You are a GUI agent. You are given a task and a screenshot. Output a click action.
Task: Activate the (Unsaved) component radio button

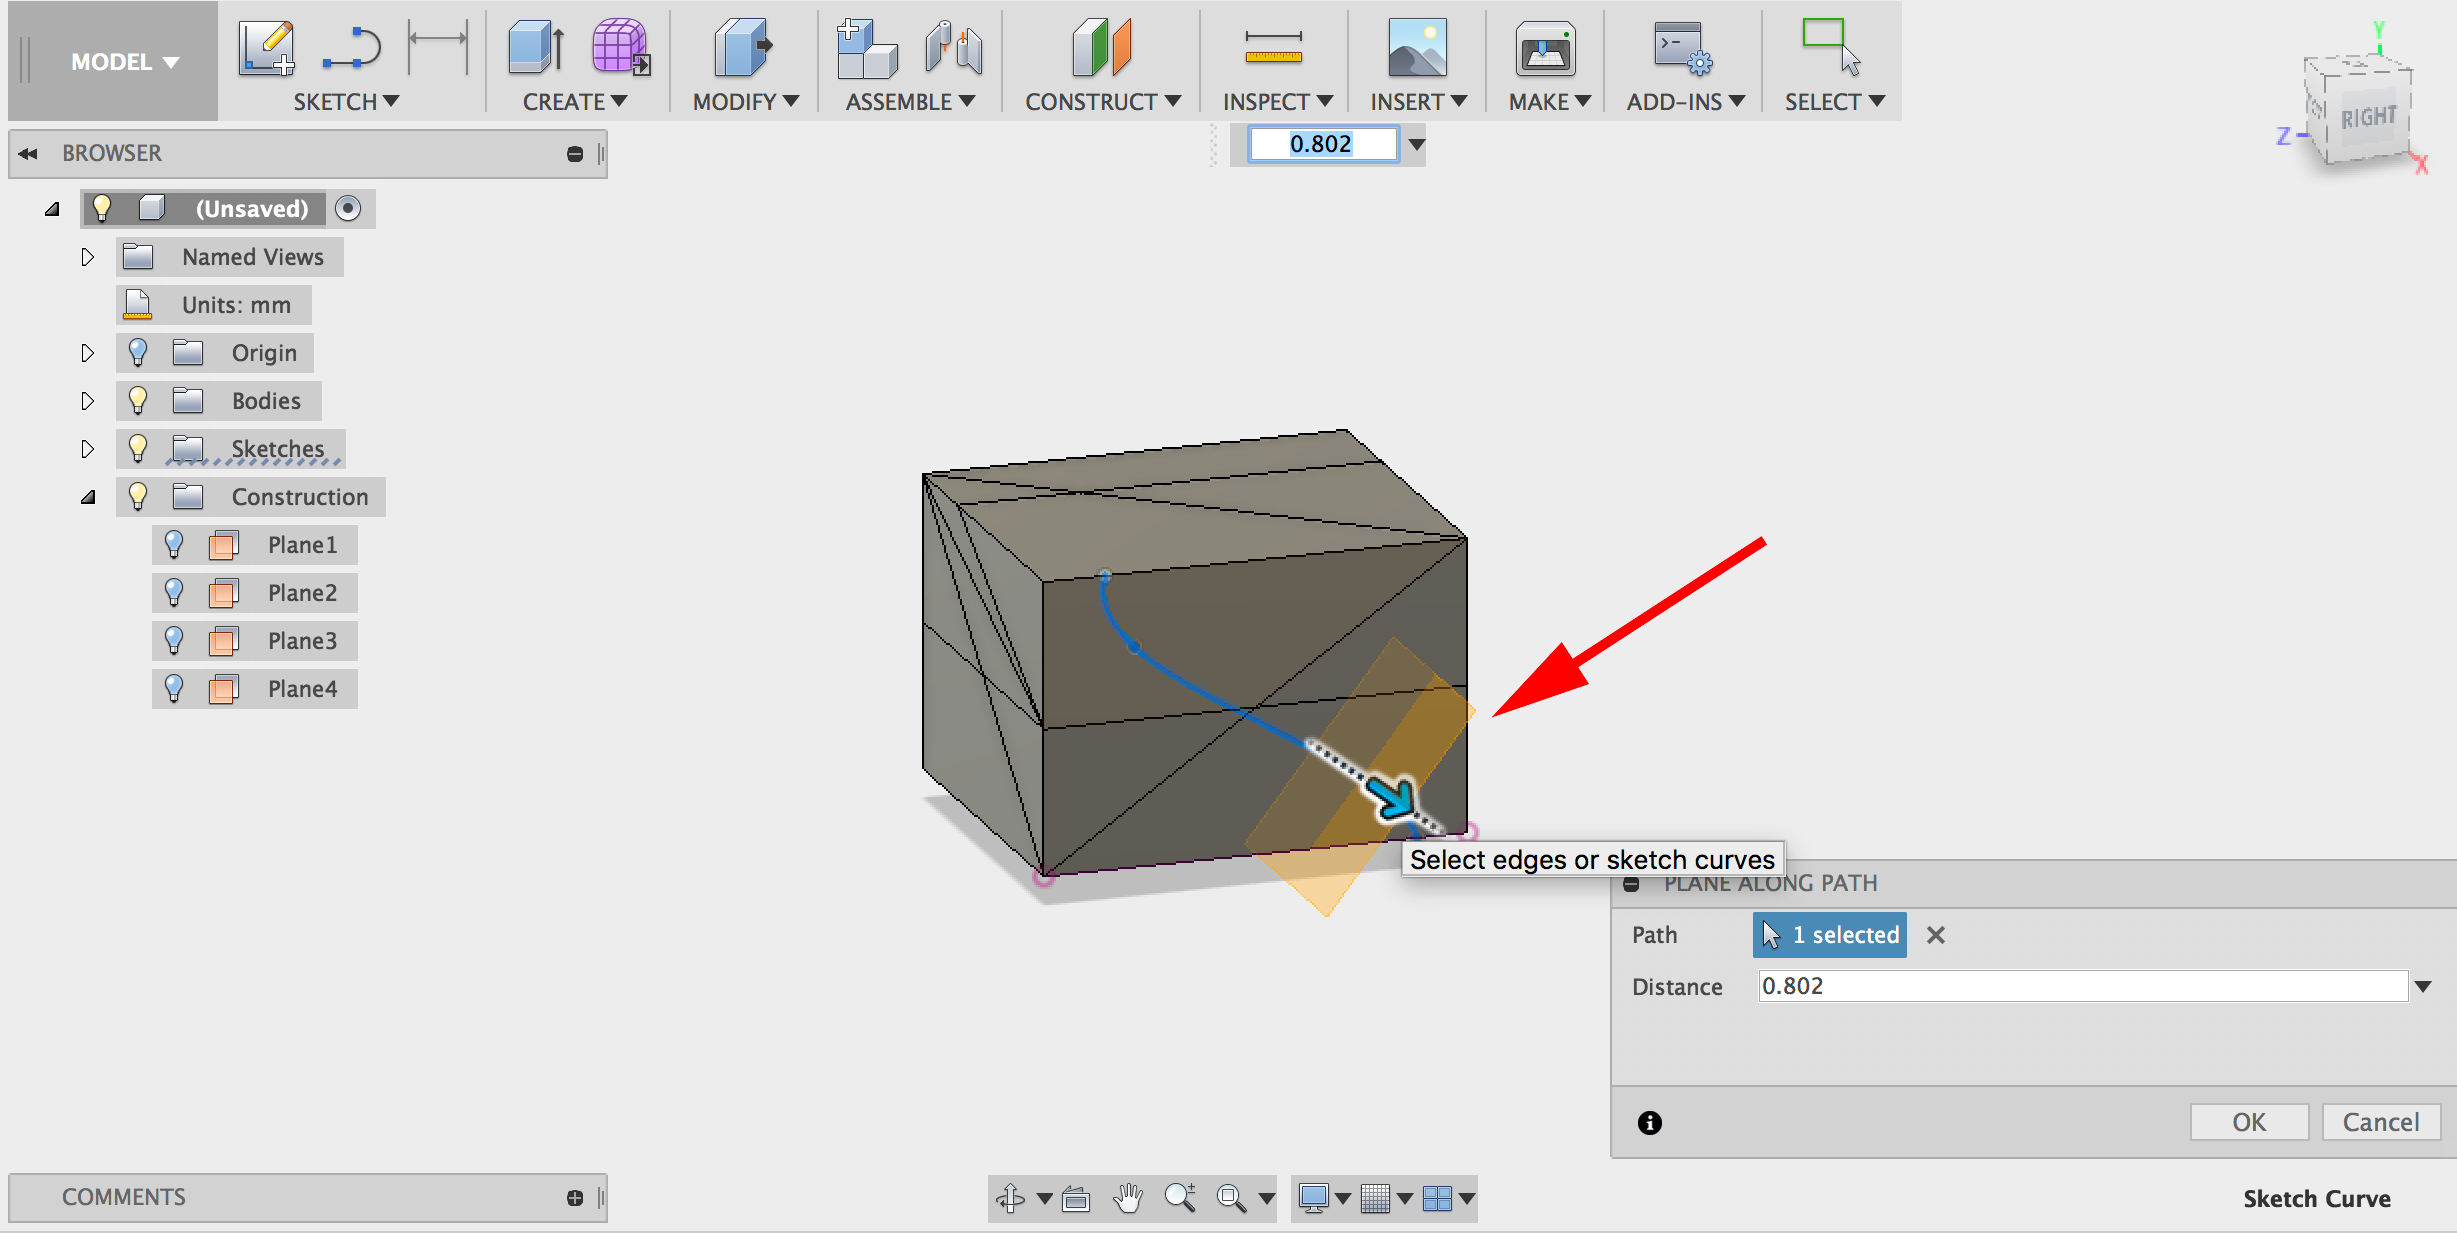click(348, 209)
